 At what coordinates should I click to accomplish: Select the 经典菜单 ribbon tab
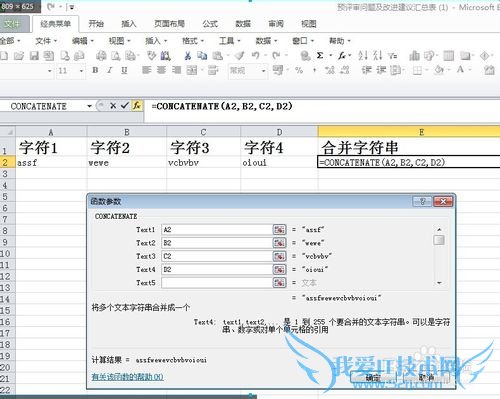(x=55, y=24)
